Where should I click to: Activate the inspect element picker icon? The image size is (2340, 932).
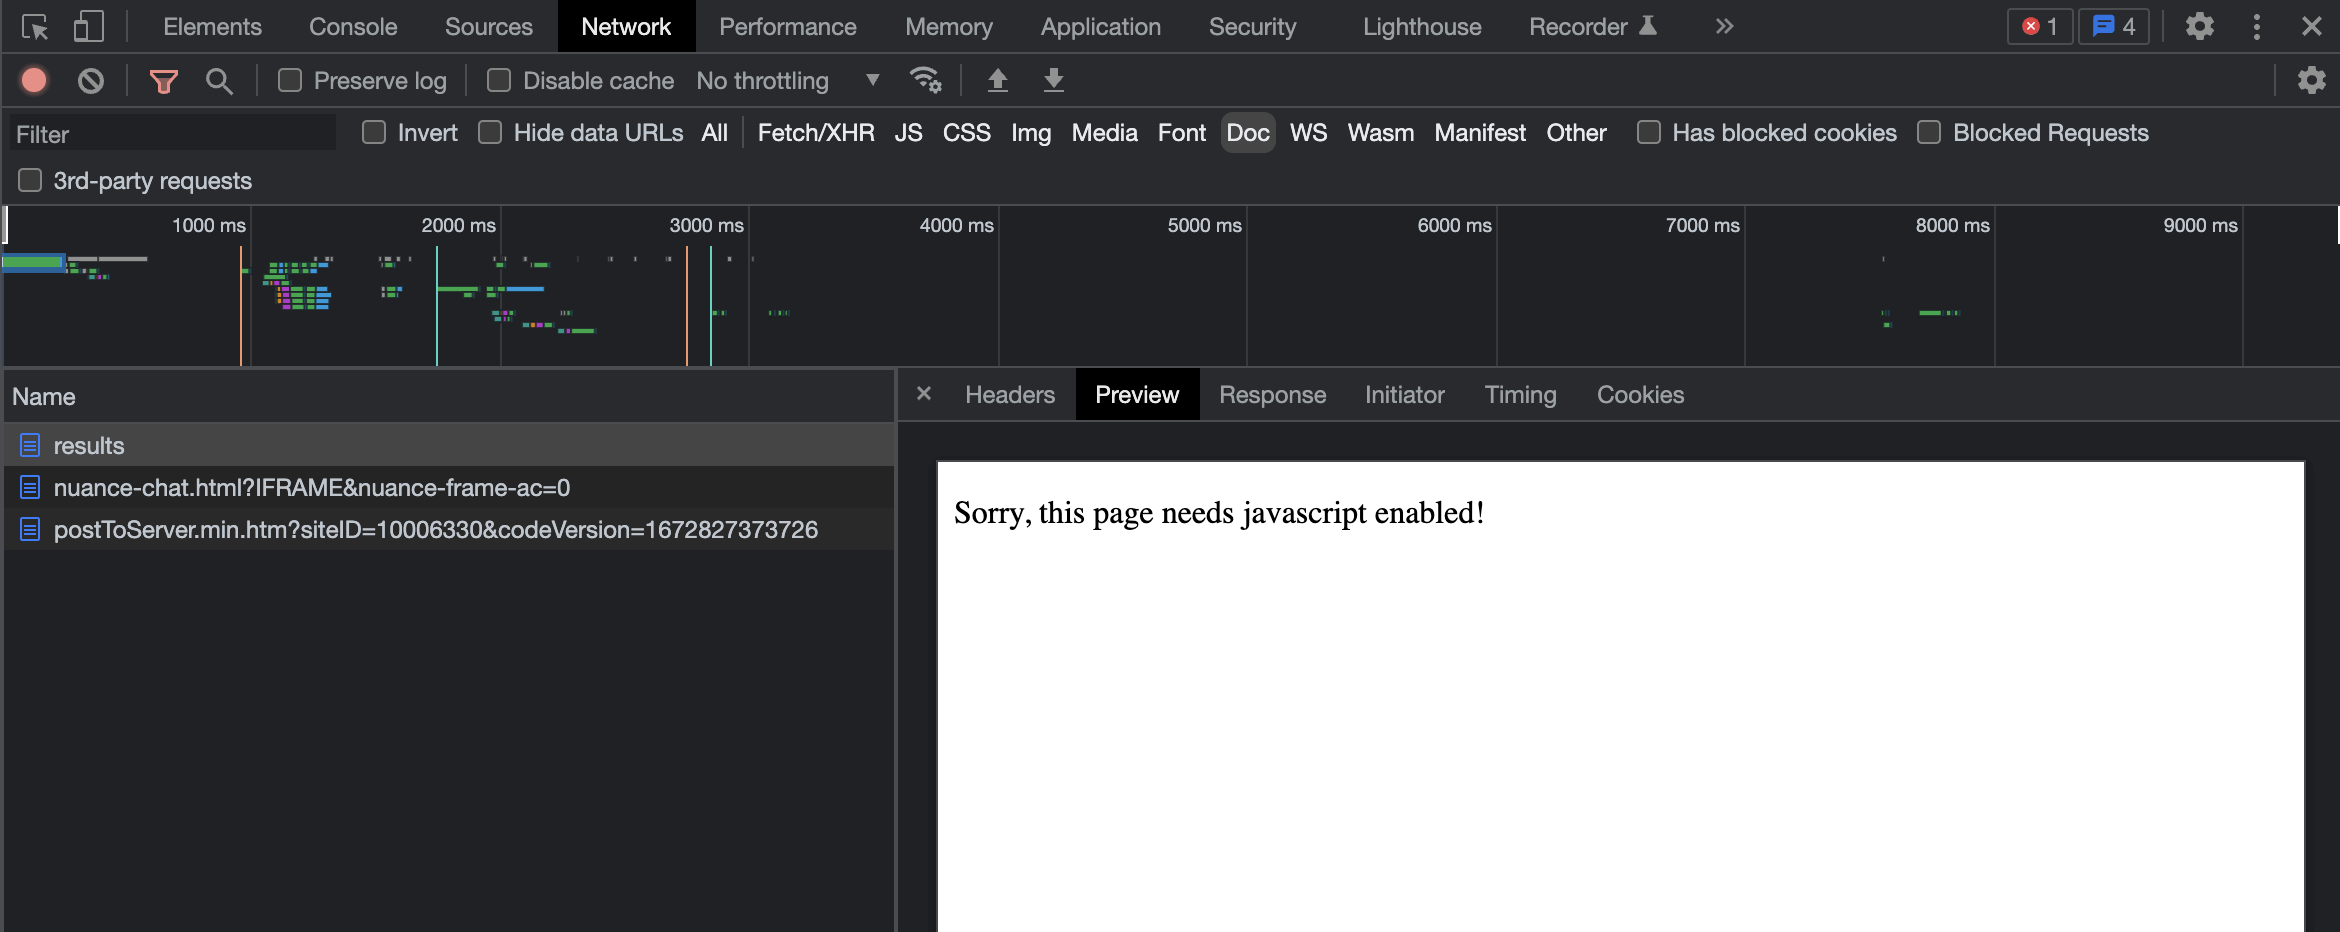coord(35,27)
